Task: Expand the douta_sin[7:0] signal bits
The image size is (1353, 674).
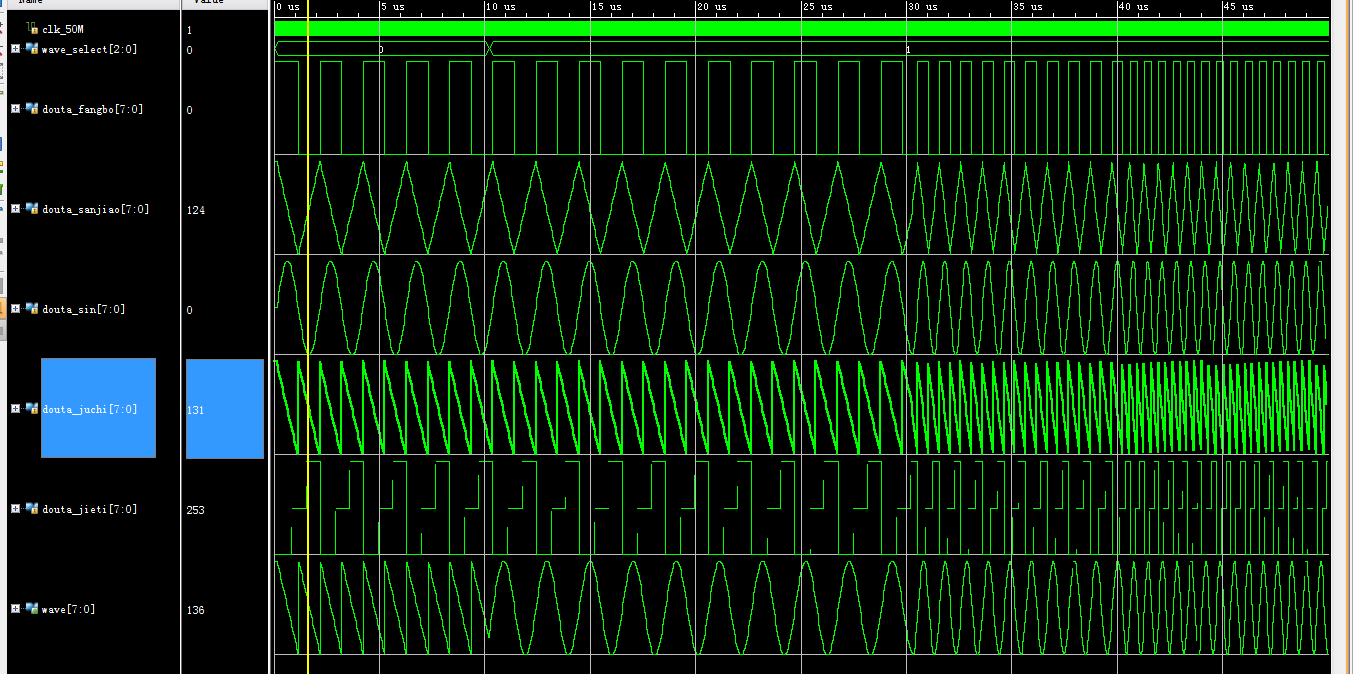Action: (15, 309)
